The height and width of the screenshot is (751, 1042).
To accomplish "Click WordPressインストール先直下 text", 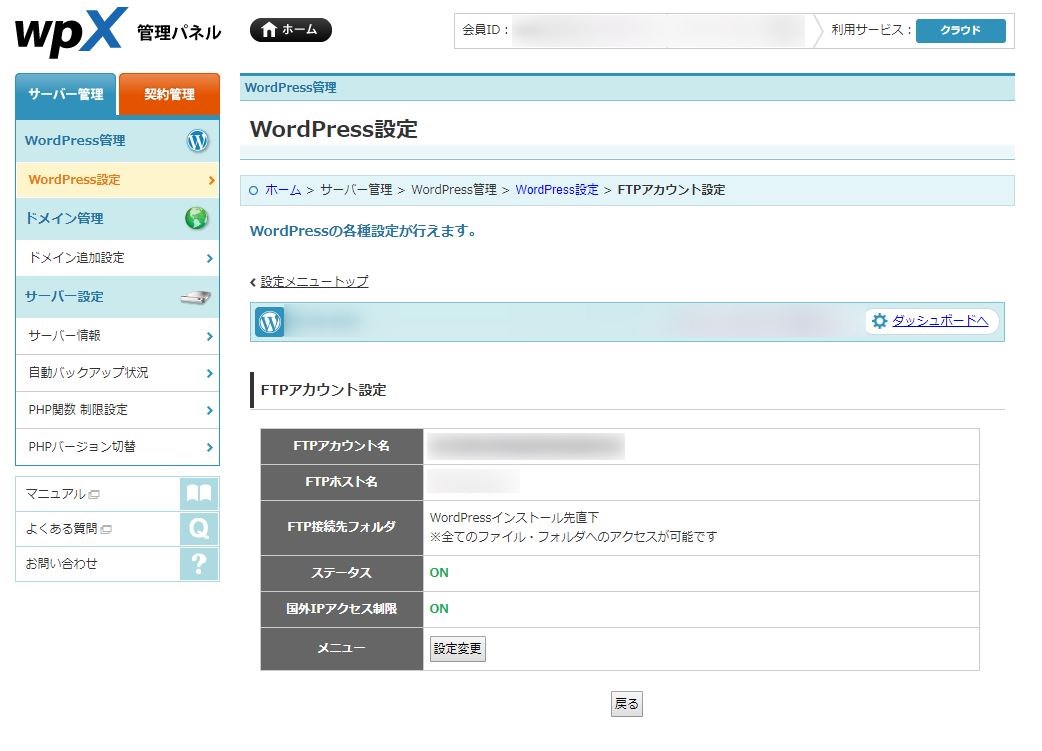I will (514, 518).
